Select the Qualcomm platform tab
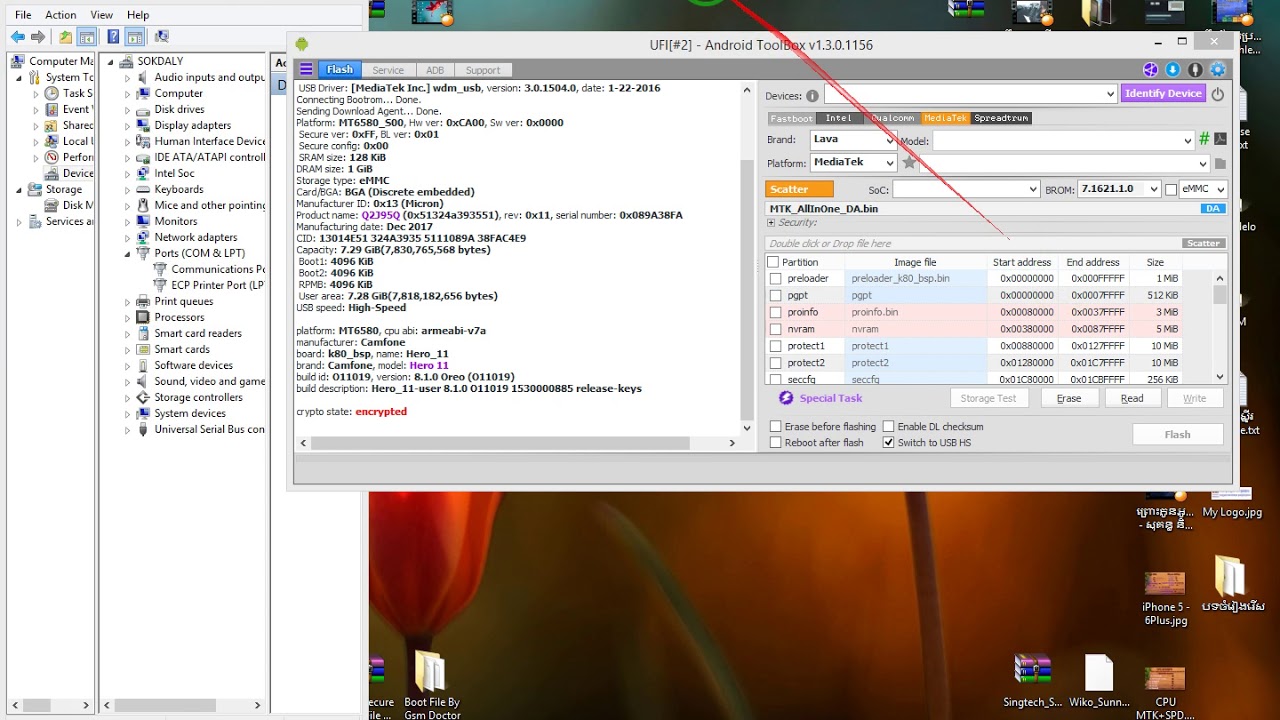Viewport: 1280px width, 720px height. 892,118
